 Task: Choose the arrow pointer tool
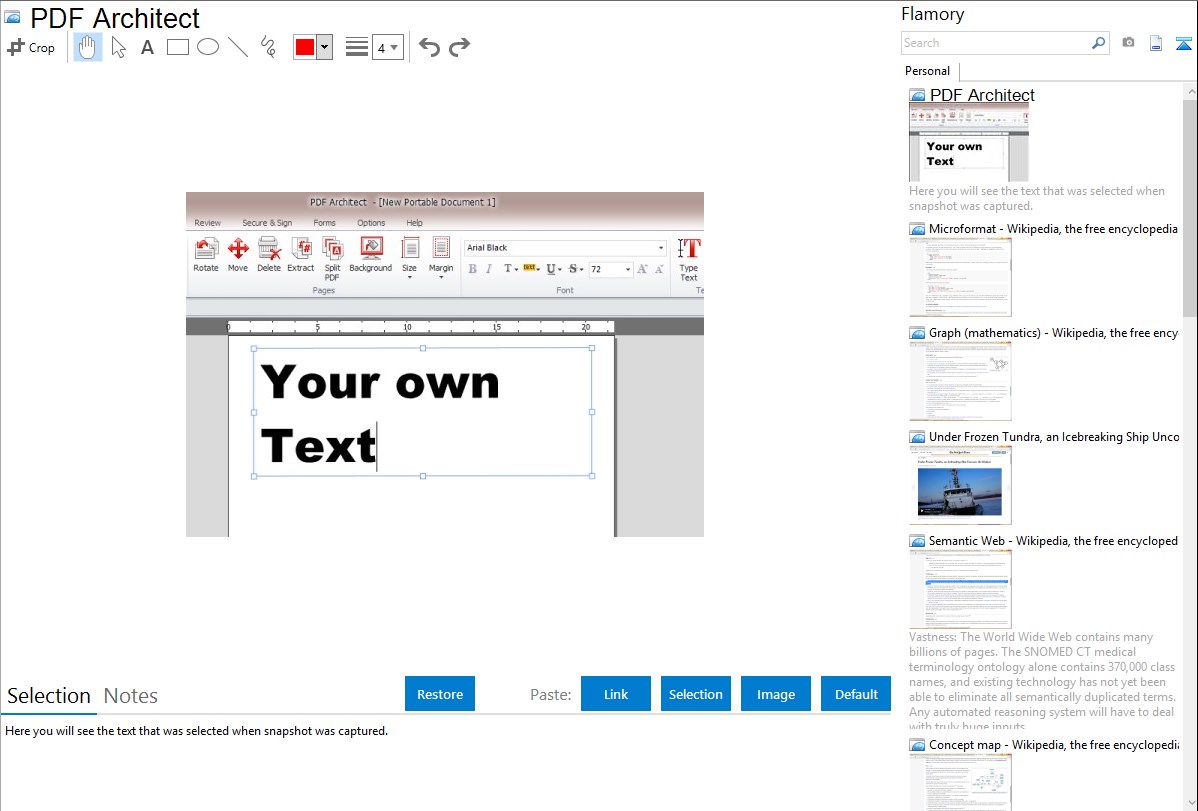[118, 47]
